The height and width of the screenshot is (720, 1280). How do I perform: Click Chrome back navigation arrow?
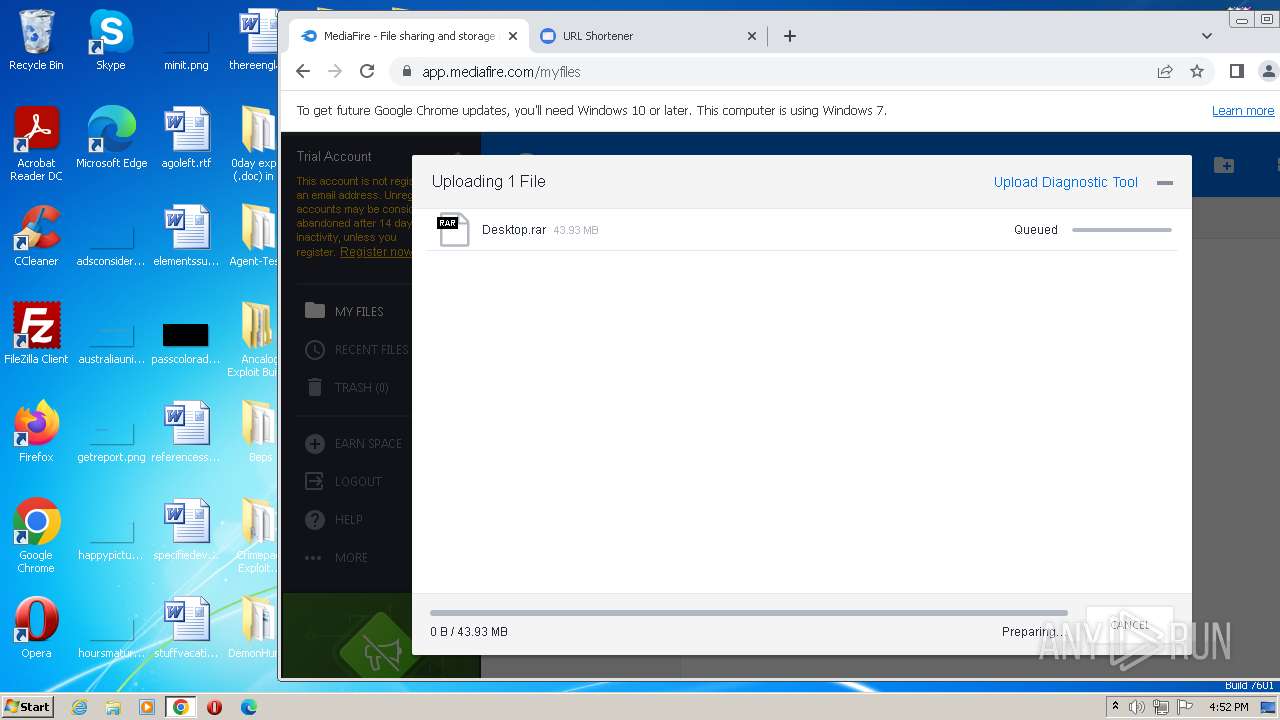(303, 71)
